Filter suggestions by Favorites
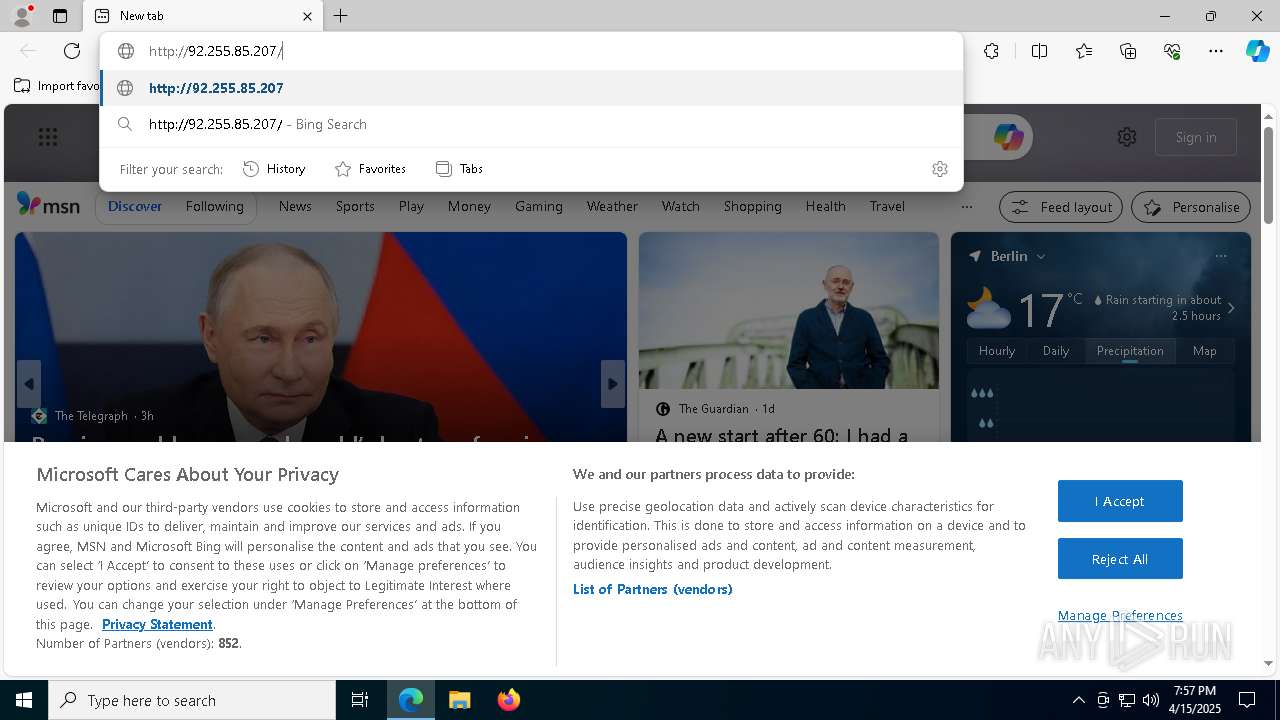 point(370,169)
